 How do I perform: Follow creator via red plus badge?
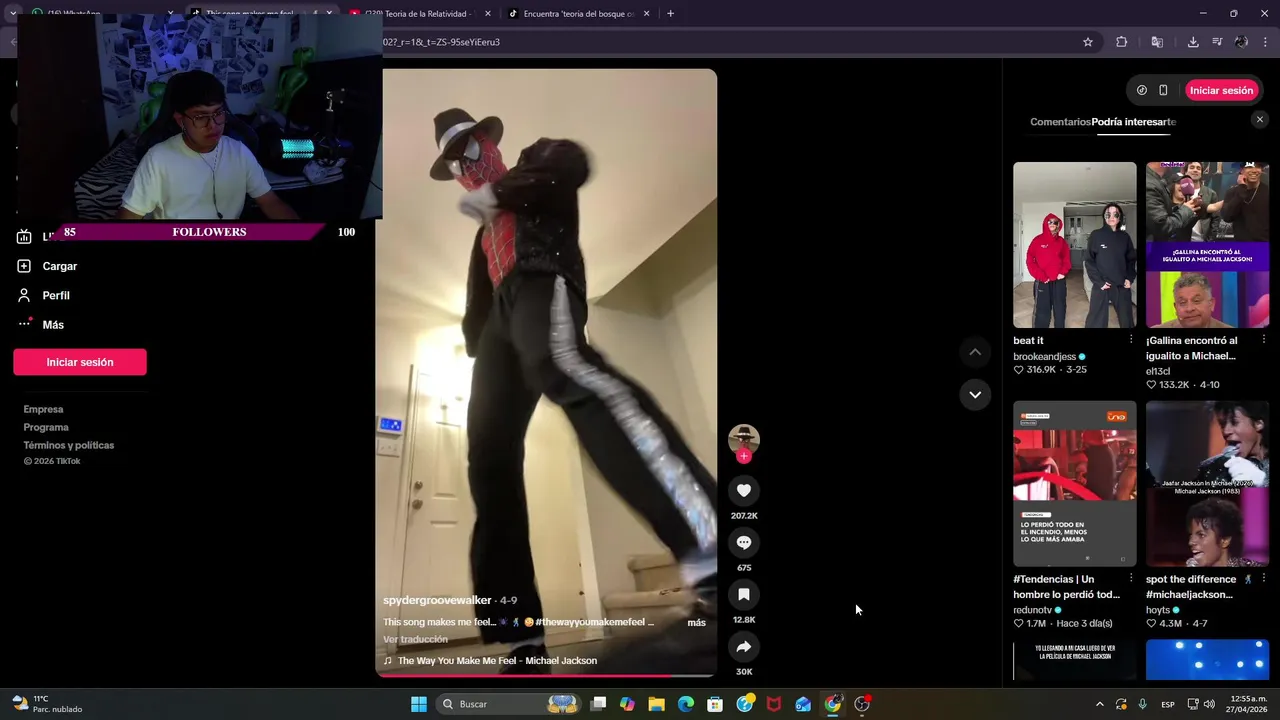744,456
